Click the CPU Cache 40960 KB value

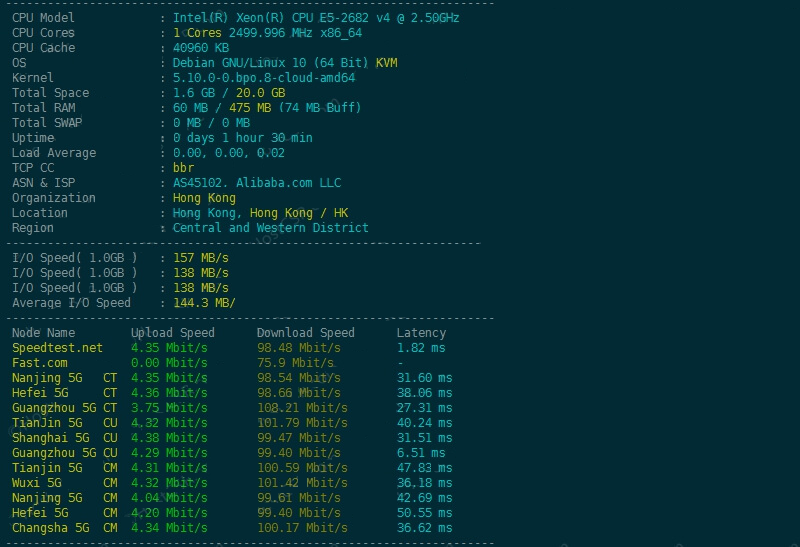(x=200, y=48)
